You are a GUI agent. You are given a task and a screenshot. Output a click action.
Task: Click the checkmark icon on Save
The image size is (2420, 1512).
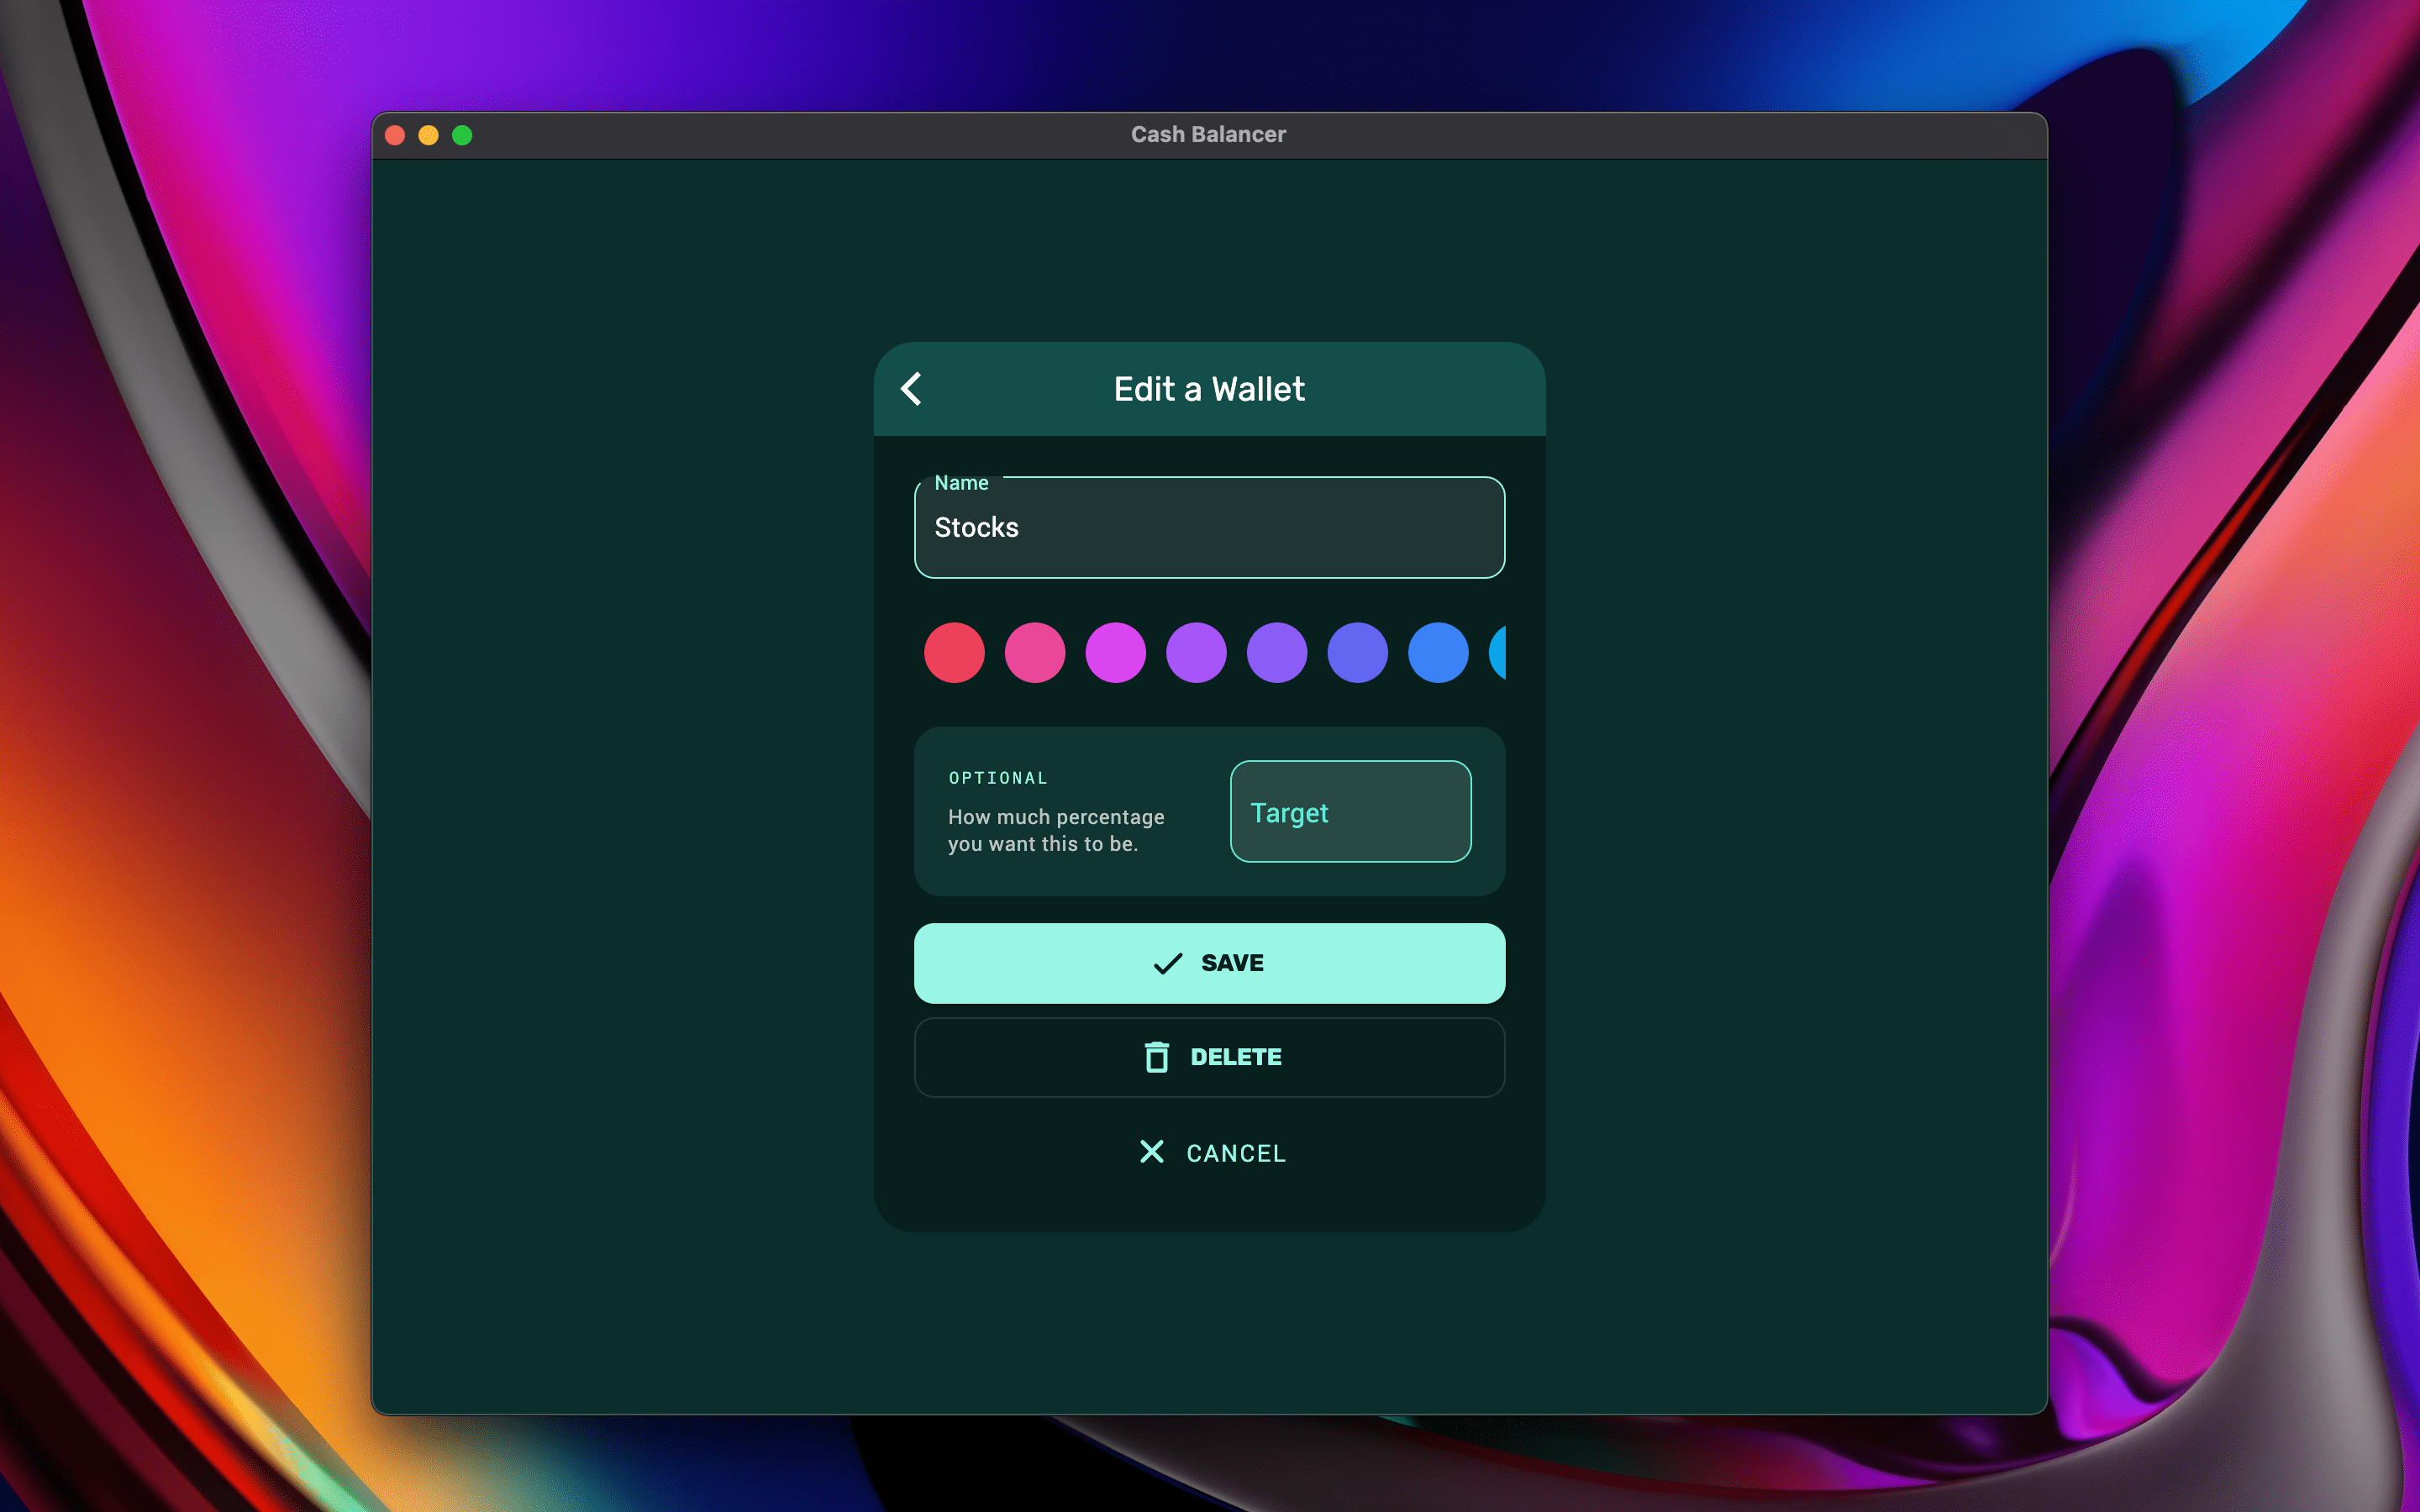coord(1167,963)
